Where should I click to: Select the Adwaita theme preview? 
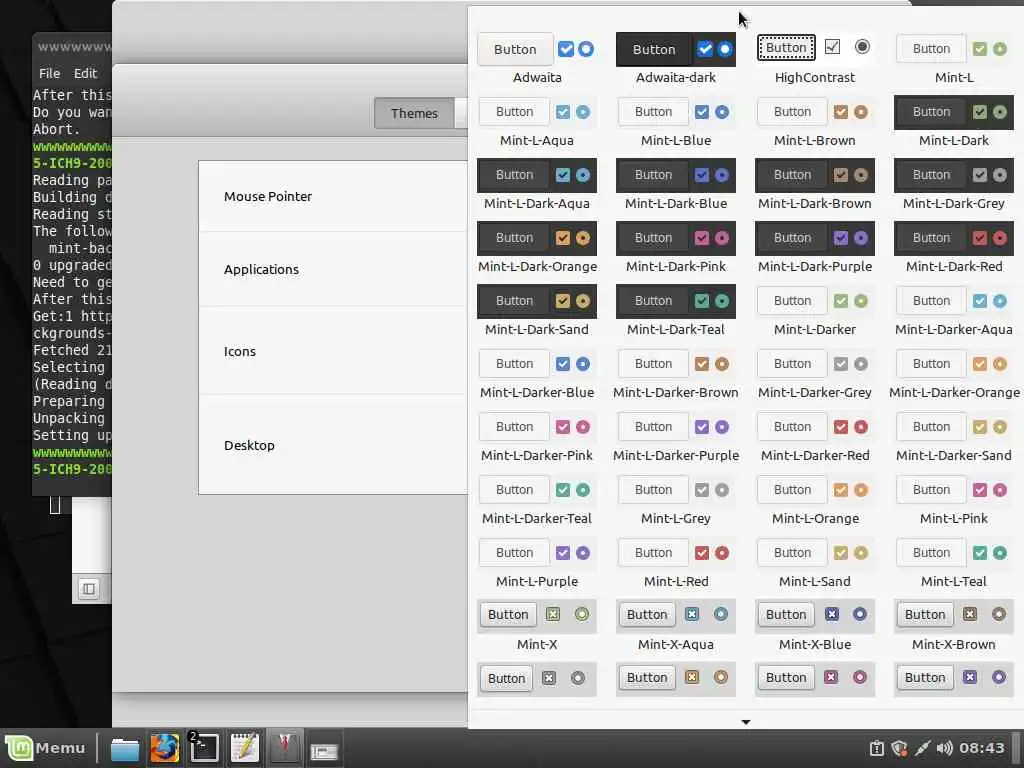click(x=537, y=59)
